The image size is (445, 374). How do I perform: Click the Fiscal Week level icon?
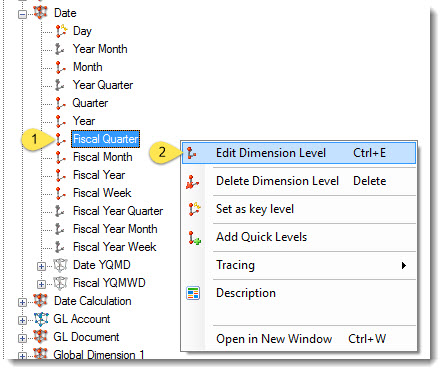pyautogui.click(x=60, y=193)
